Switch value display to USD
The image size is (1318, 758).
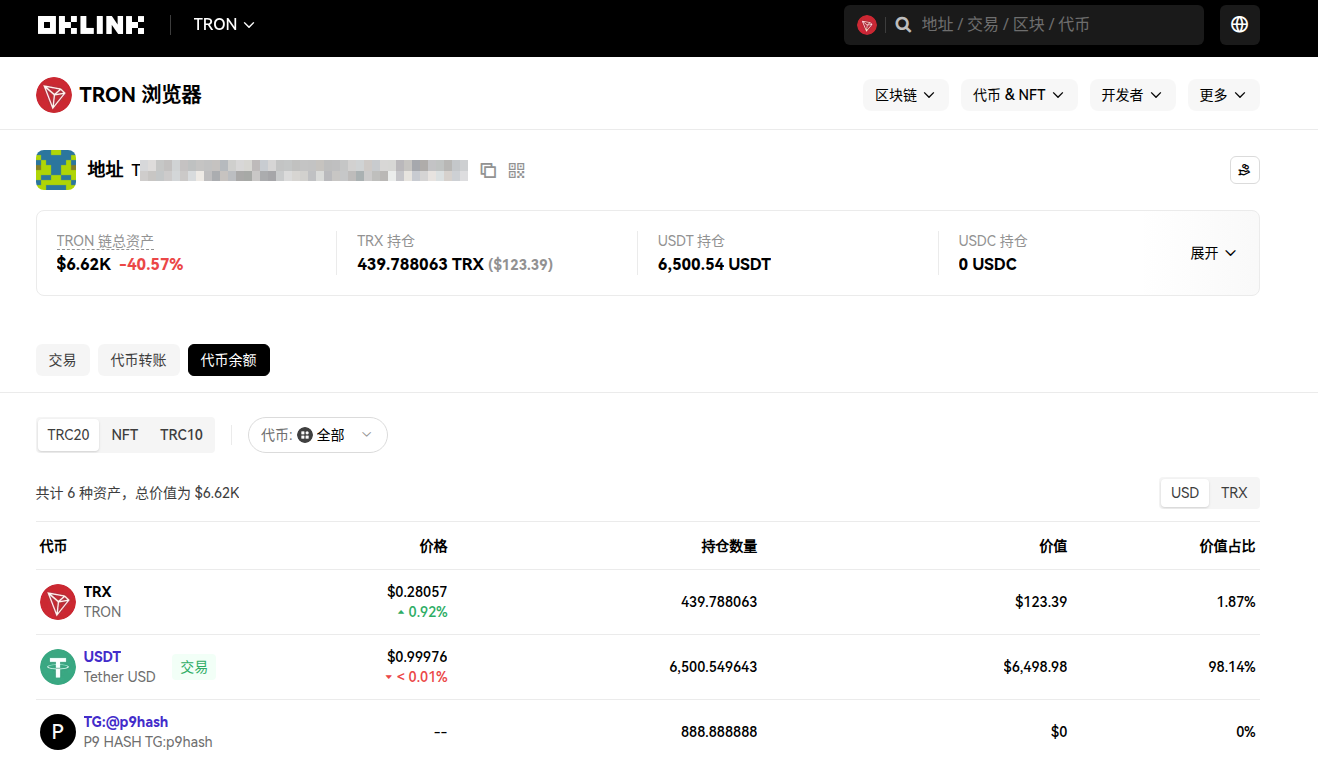coord(1184,493)
